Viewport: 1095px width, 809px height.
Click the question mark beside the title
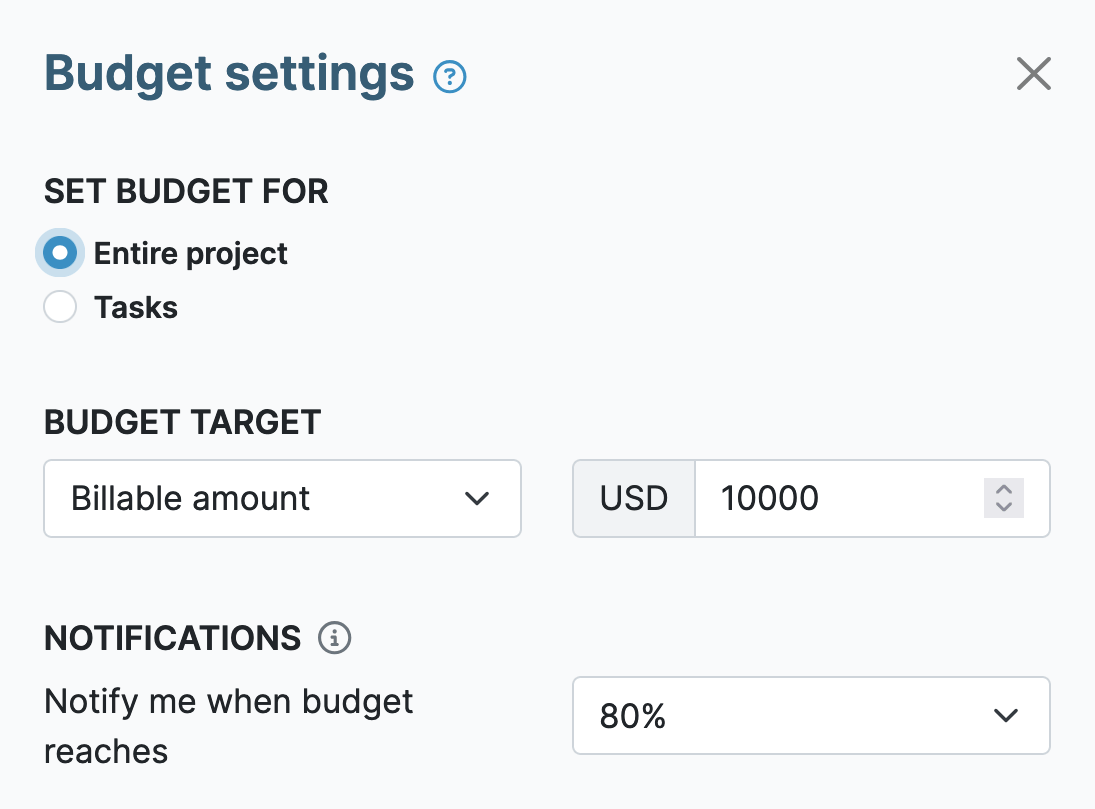[x=449, y=75]
